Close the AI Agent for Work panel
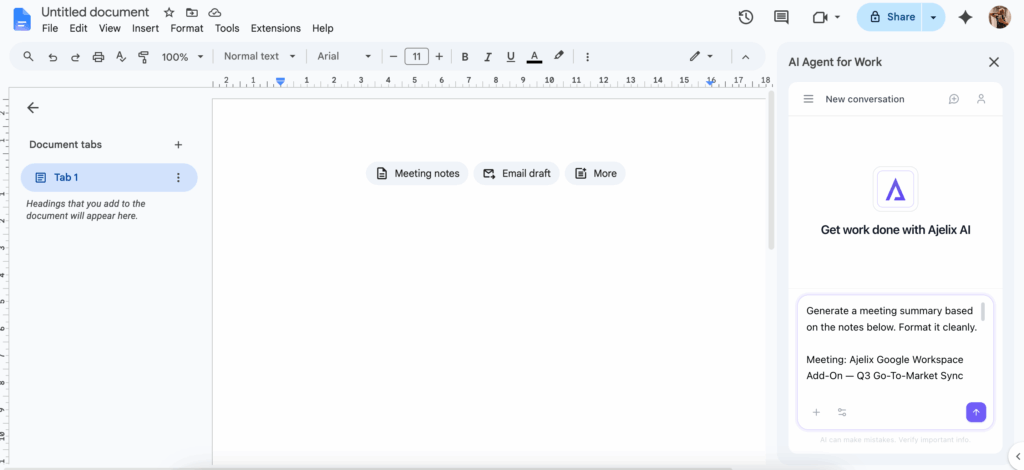The height and width of the screenshot is (470, 1024). click(x=993, y=62)
